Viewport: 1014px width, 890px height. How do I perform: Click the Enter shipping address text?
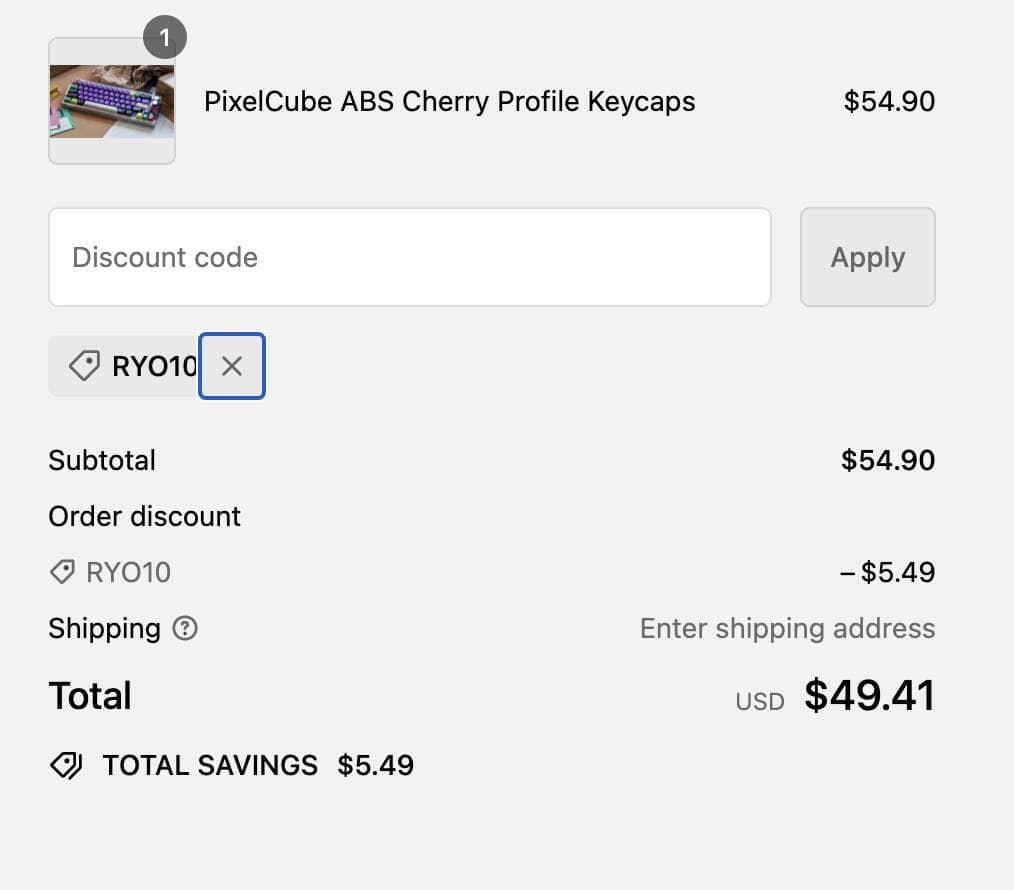click(x=787, y=628)
